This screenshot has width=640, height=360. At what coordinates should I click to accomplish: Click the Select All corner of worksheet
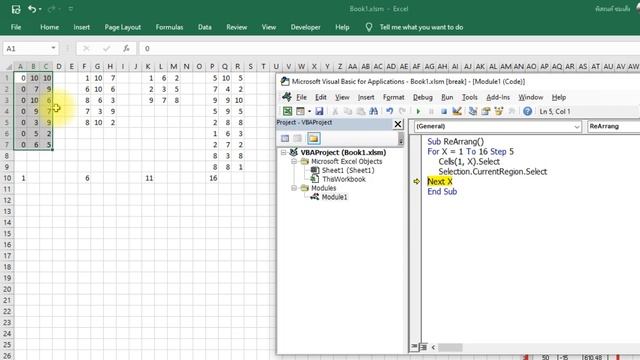(8, 67)
